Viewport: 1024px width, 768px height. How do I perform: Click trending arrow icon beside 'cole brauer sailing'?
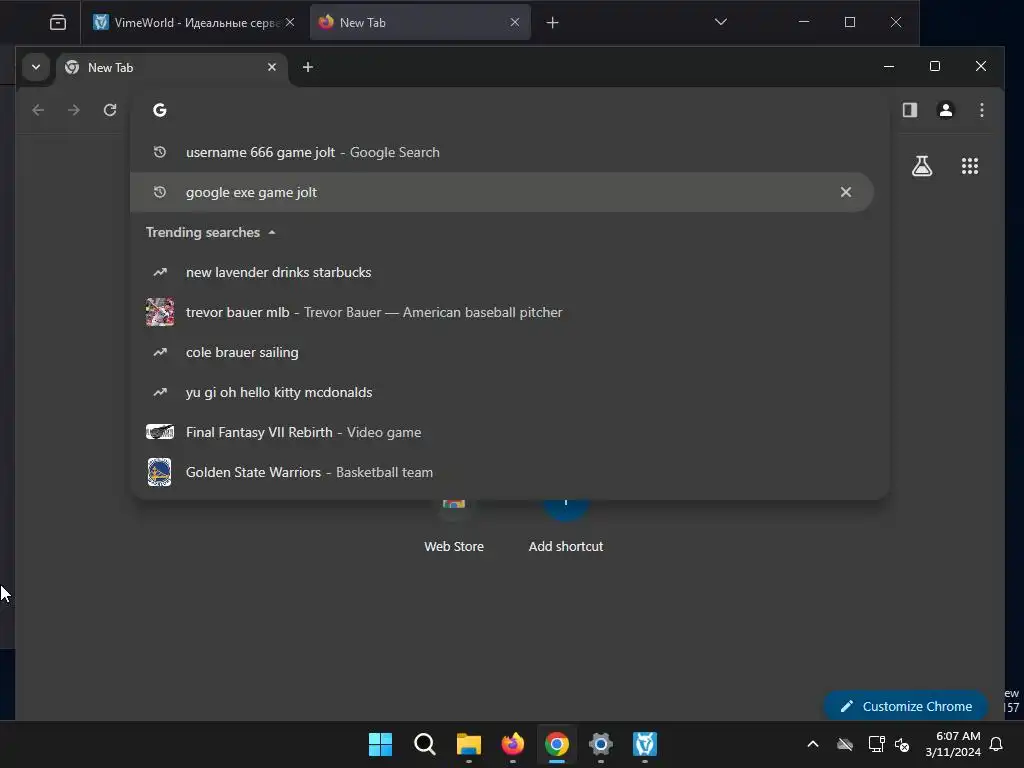(x=159, y=352)
